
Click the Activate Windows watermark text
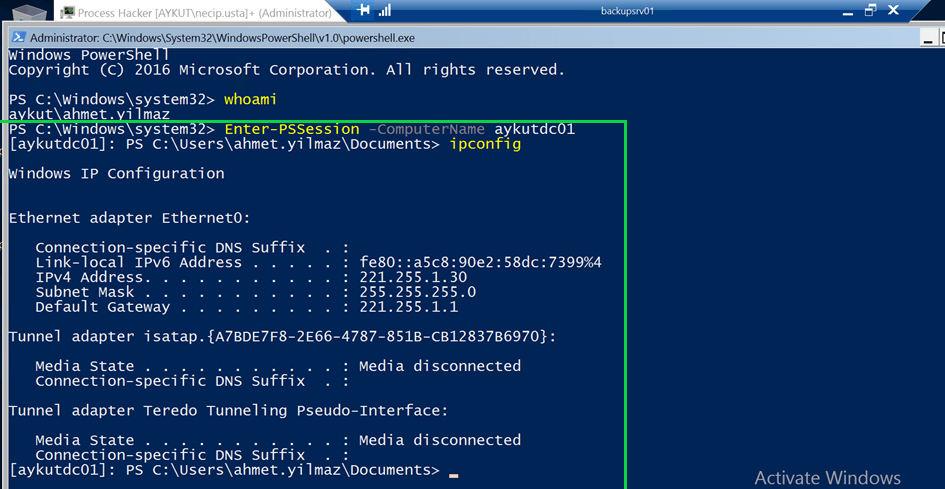[x=827, y=478]
